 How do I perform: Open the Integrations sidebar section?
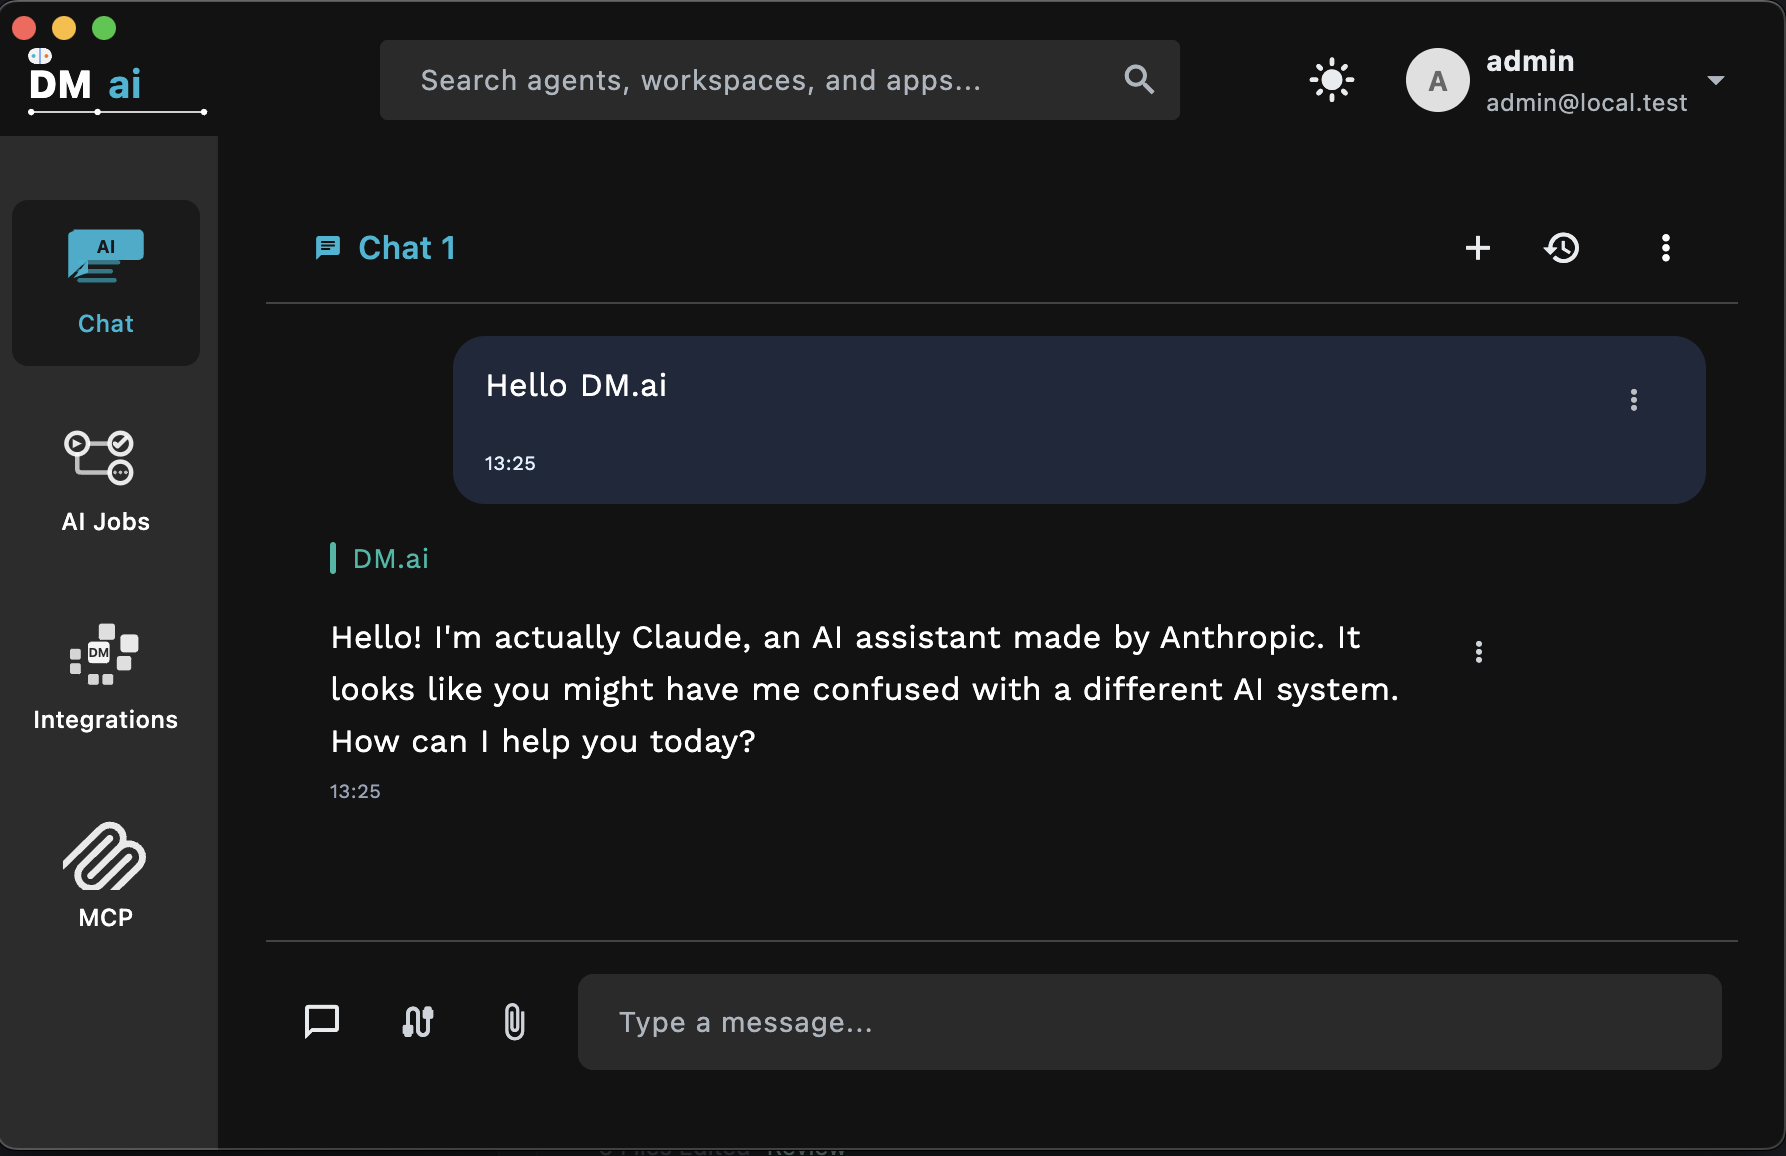[105, 677]
